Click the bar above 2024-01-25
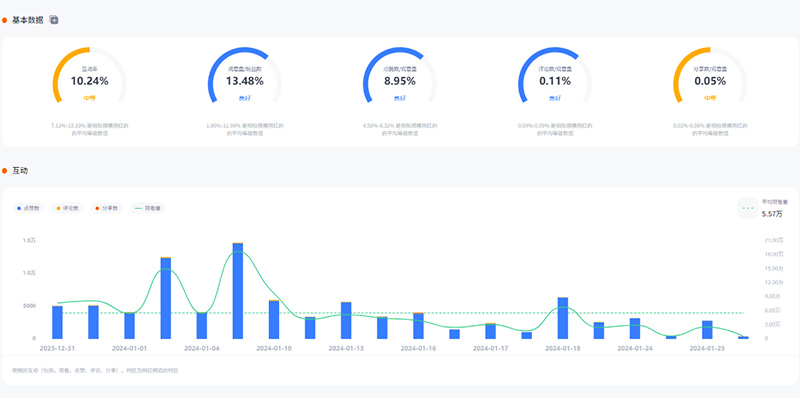The height and width of the screenshot is (398, 800). [x=707, y=330]
